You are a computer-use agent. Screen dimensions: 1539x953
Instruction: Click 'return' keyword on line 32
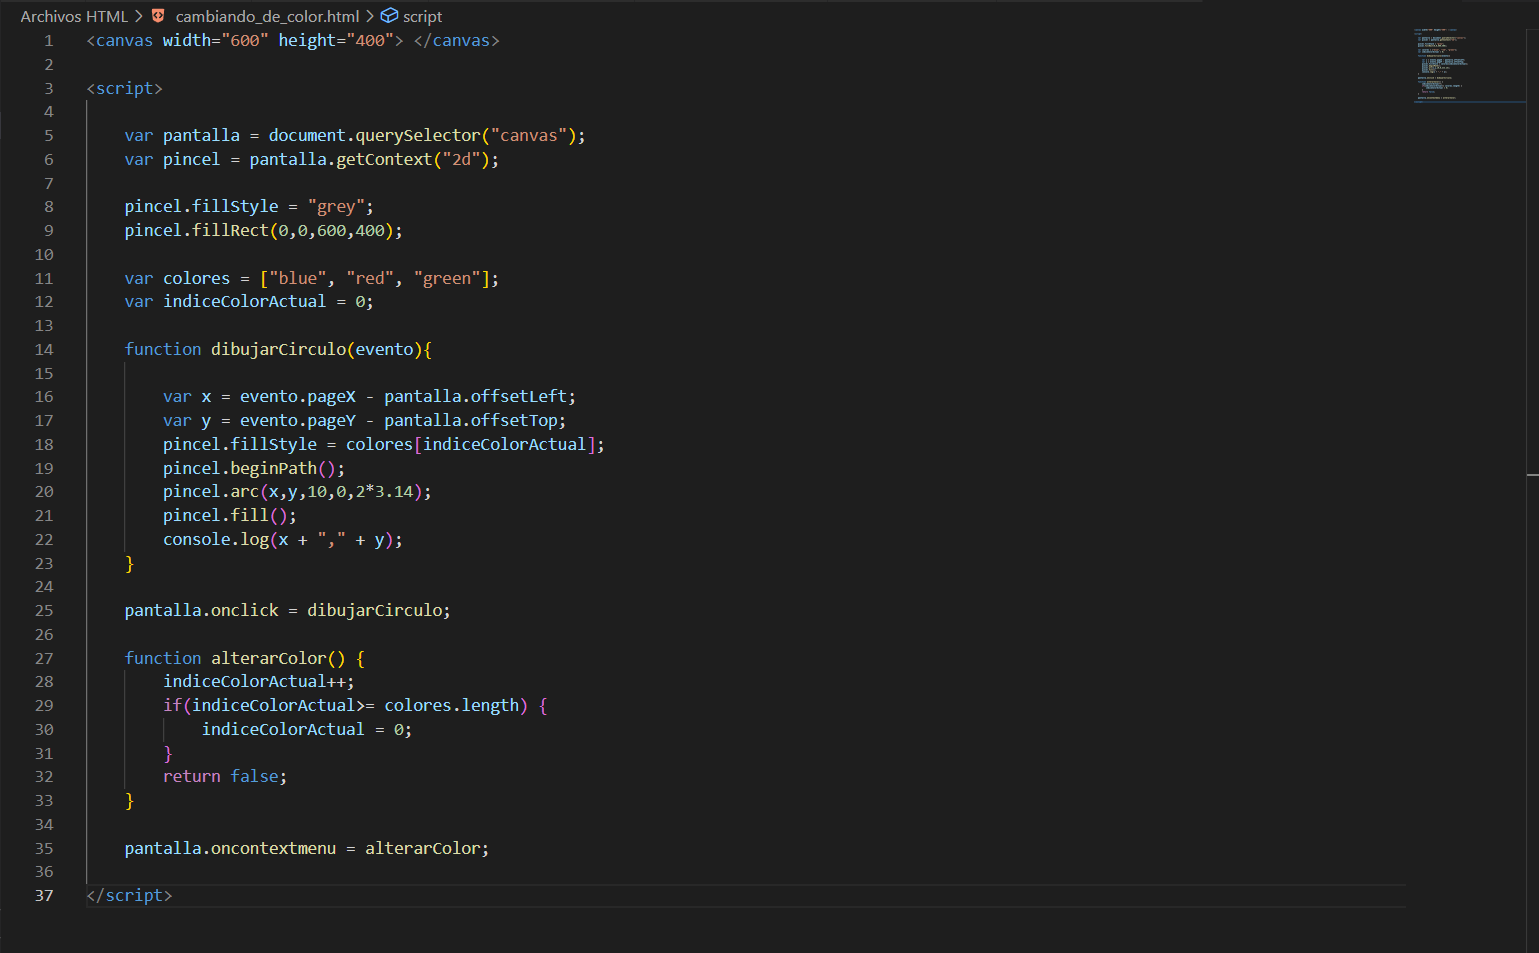[x=191, y=777]
